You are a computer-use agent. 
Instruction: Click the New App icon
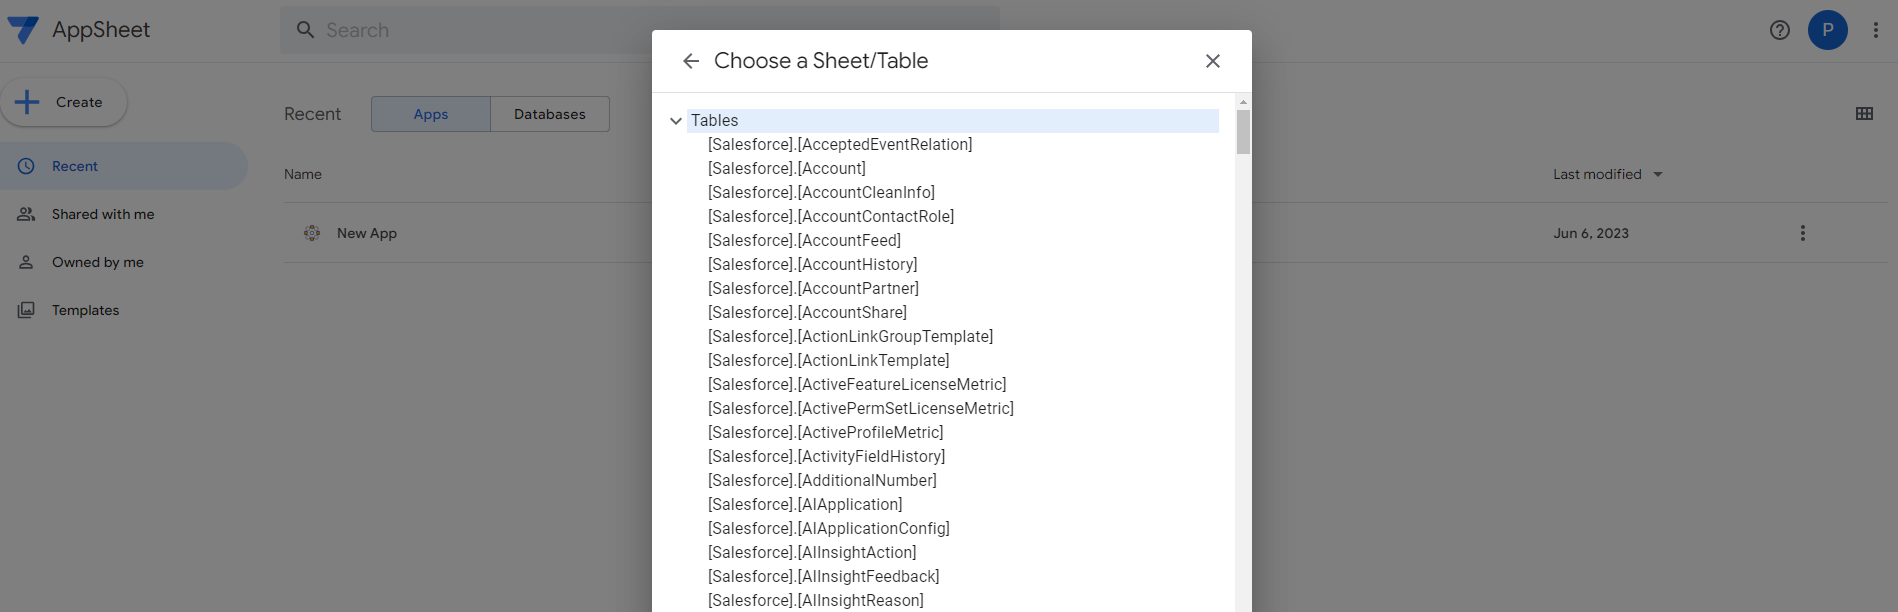[x=312, y=233]
